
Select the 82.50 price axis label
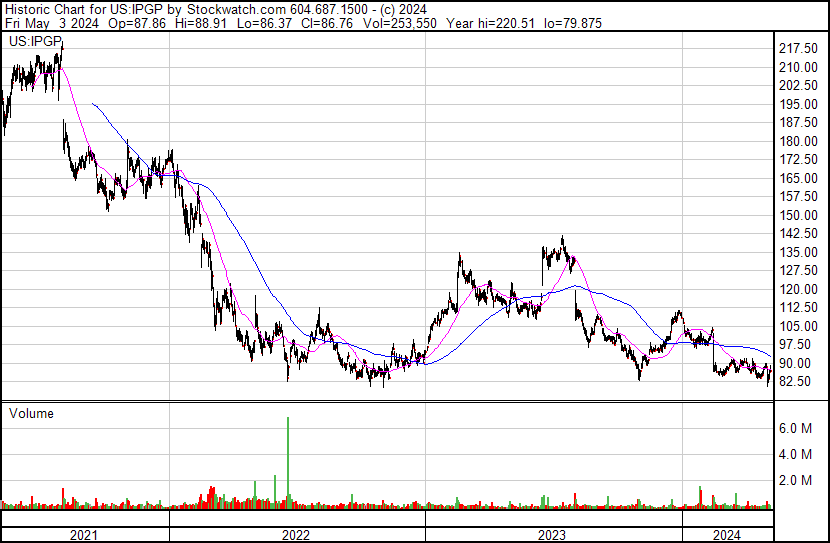795,382
